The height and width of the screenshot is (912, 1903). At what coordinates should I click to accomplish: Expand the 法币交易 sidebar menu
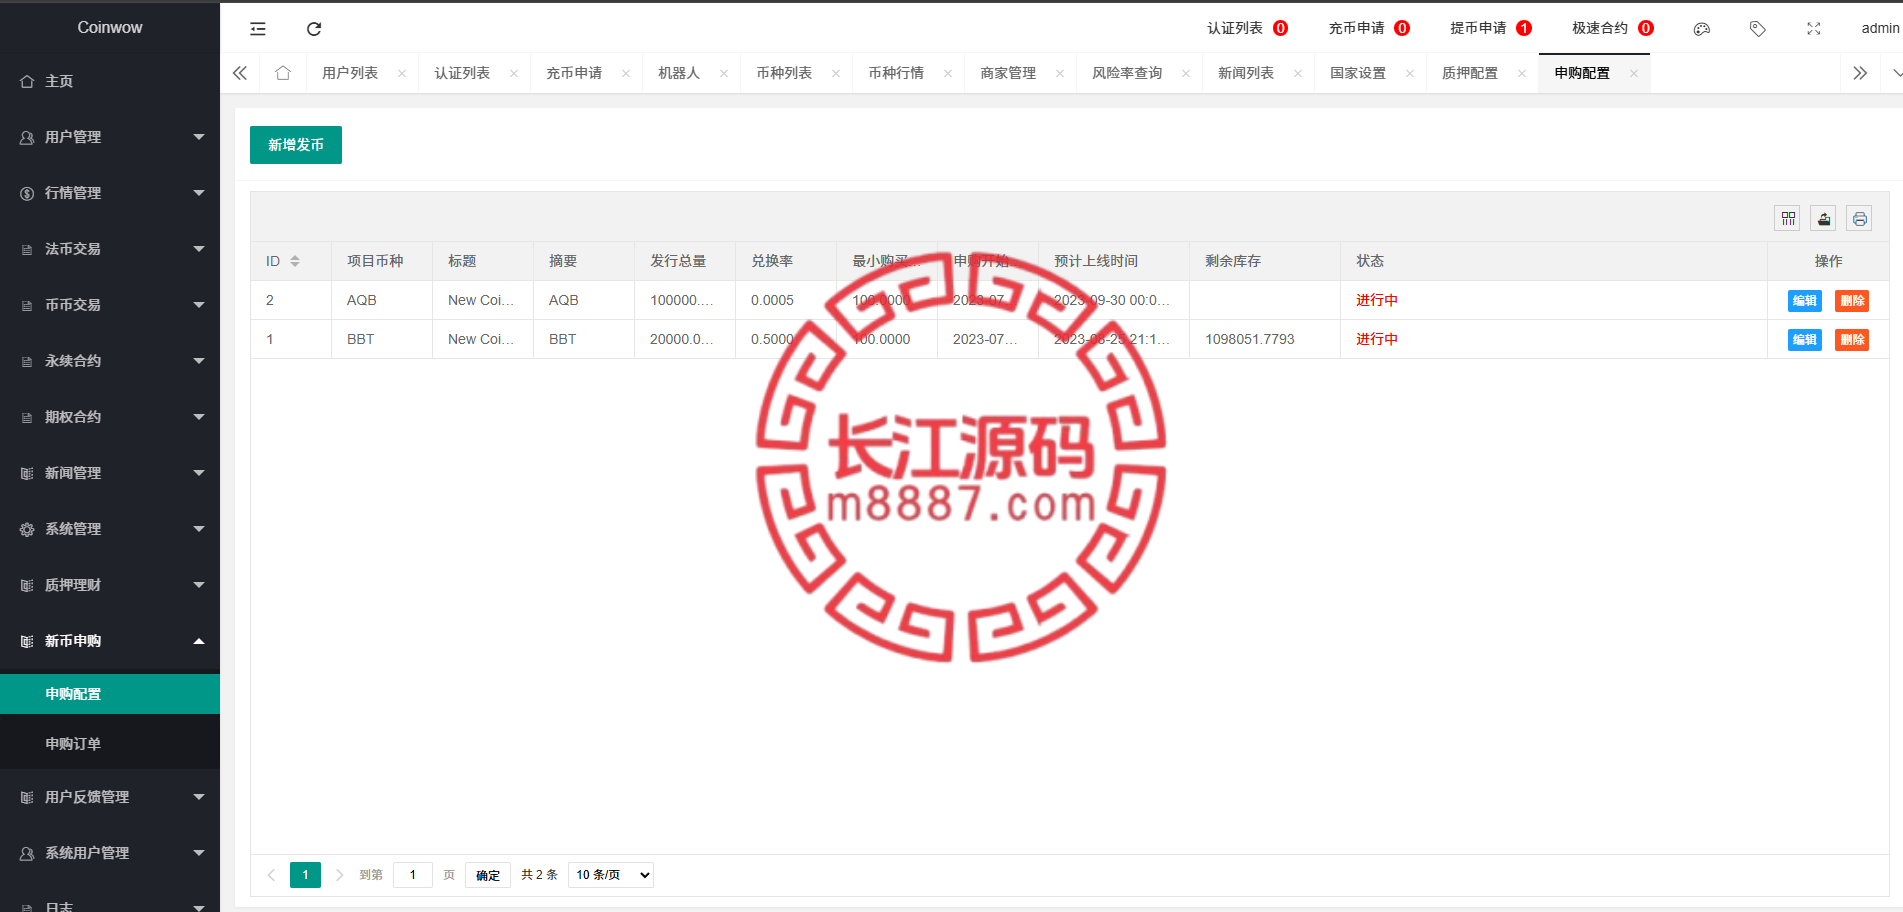(x=110, y=249)
